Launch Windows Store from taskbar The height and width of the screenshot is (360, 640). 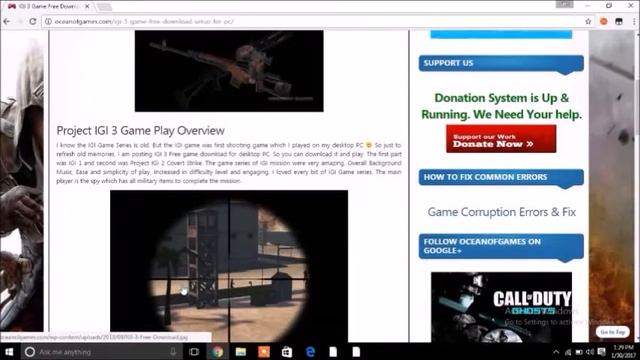pyautogui.click(x=287, y=351)
